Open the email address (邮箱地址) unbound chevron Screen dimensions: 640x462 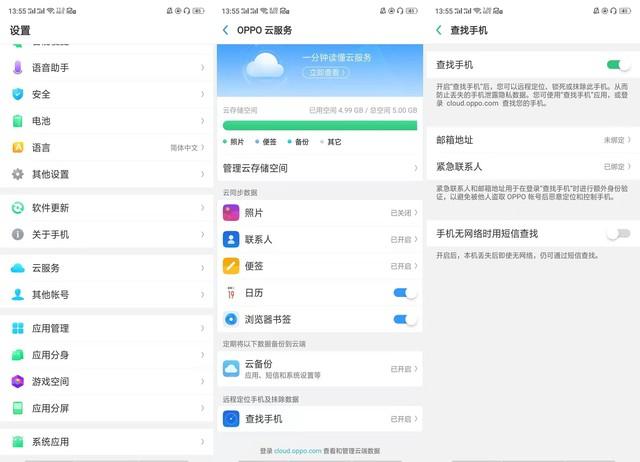coord(629,140)
